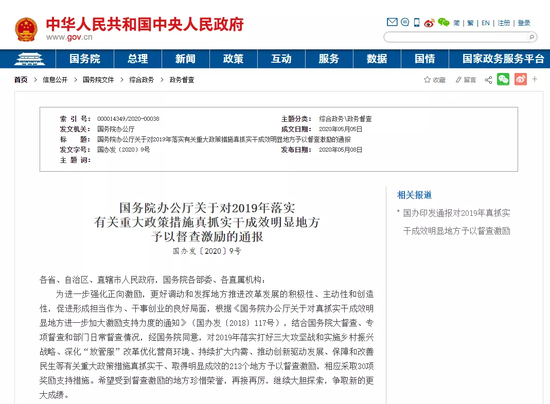The height and width of the screenshot is (404, 550).
Task: Click index number 000014349/2020-00038
Action: [x=128, y=119]
